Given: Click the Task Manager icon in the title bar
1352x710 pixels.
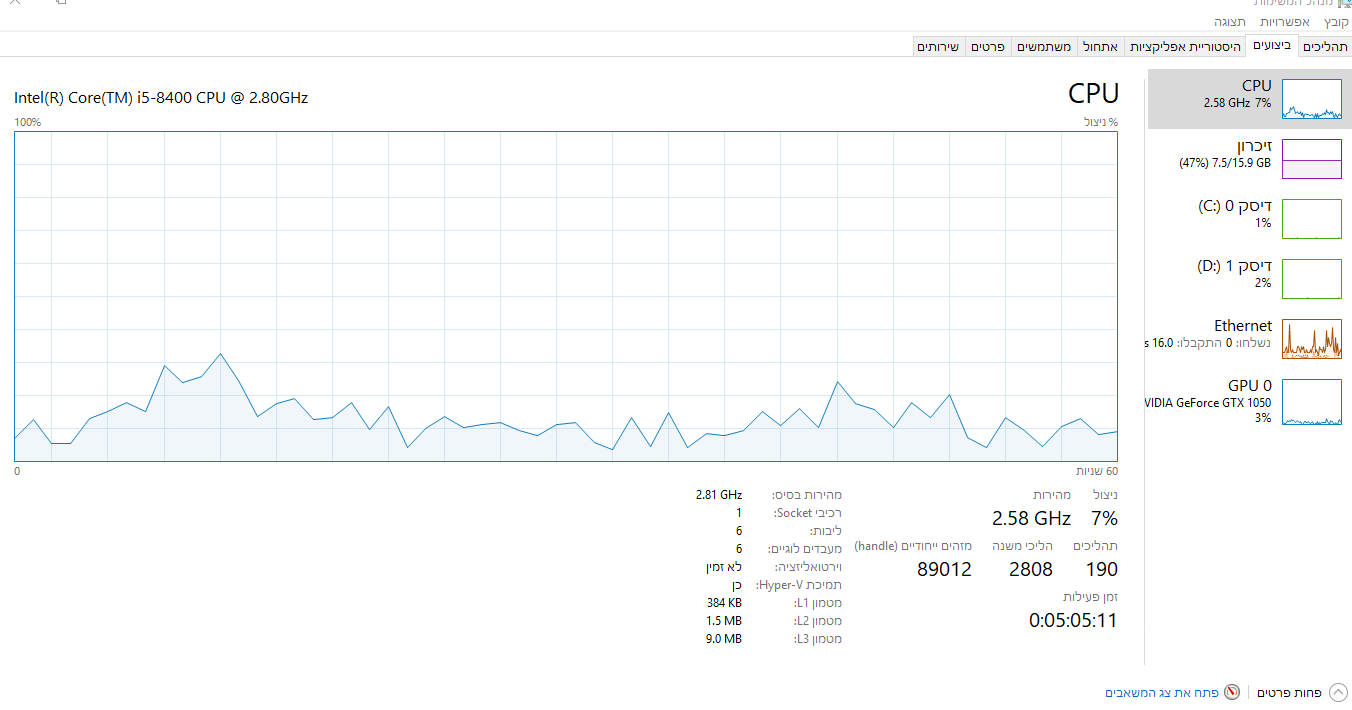Looking at the screenshot, I should [x=1344, y=3].
